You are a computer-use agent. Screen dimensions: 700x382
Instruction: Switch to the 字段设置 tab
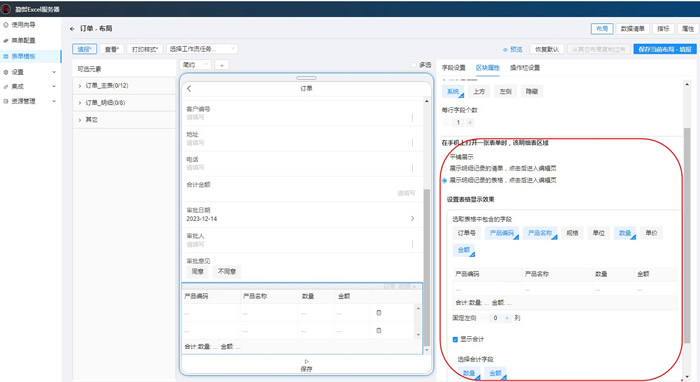454,68
